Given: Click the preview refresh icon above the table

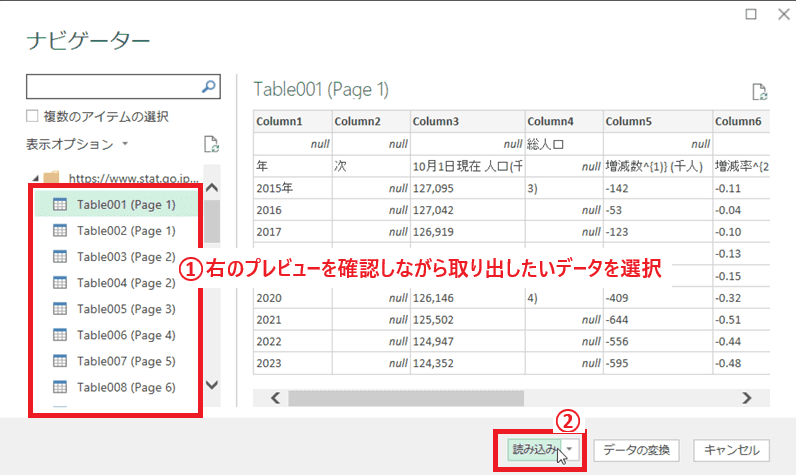Looking at the screenshot, I should tap(759, 92).
